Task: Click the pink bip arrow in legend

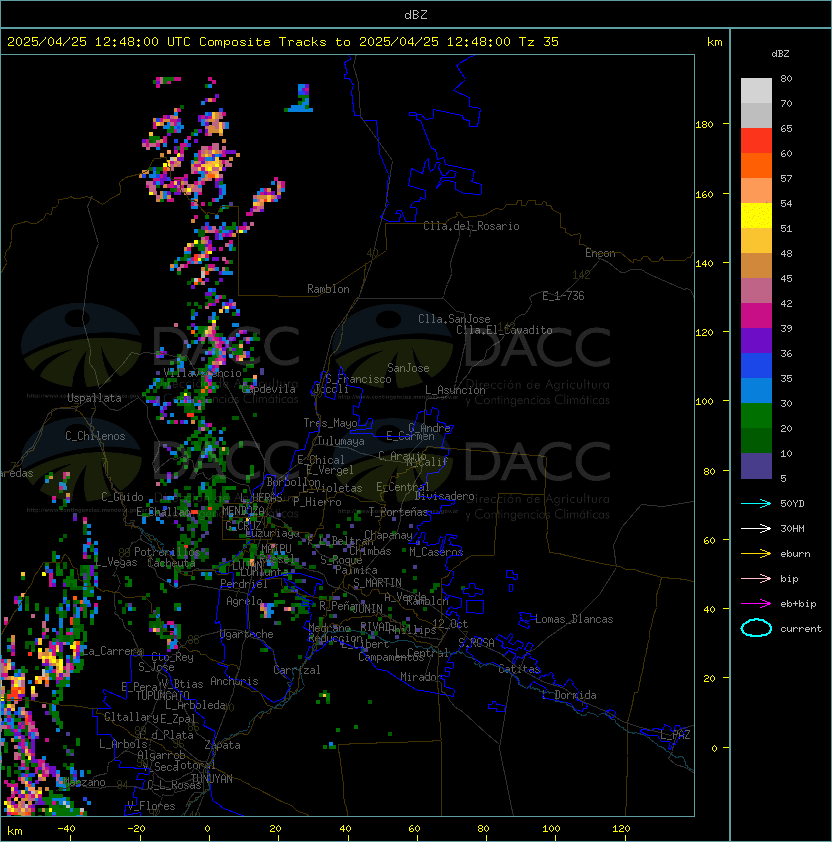Action: tap(756, 578)
